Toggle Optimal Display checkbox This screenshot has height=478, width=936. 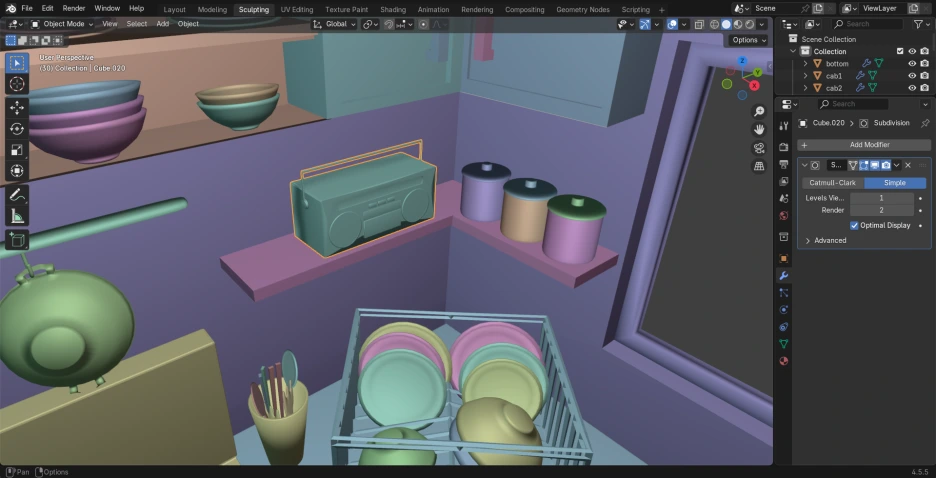pyautogui.click(x=854, y=226)
